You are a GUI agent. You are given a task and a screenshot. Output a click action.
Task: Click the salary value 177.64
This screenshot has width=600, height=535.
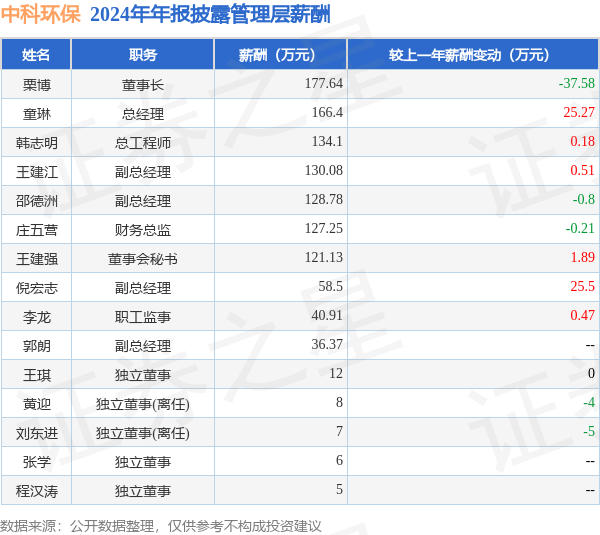coord(324,83)
